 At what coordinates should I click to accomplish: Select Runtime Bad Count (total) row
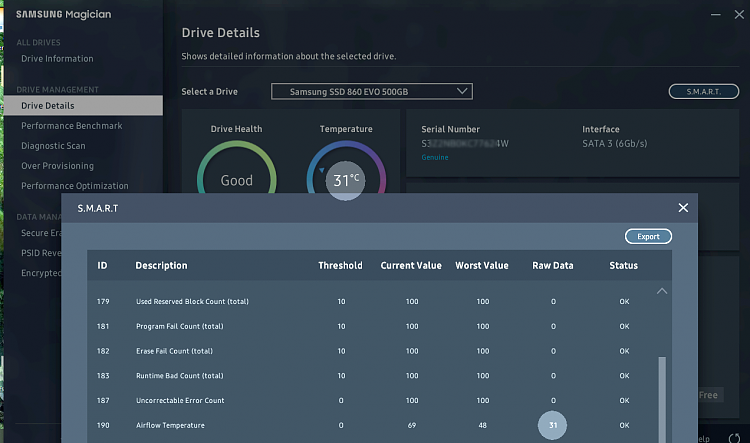click(x=372, y=376)
